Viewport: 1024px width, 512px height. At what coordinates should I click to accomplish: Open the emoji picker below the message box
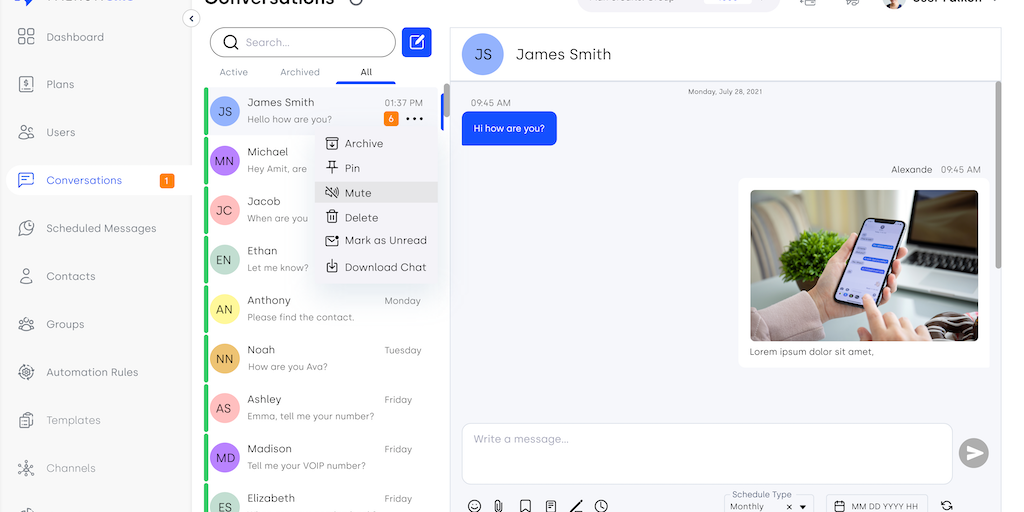(474, 506)
